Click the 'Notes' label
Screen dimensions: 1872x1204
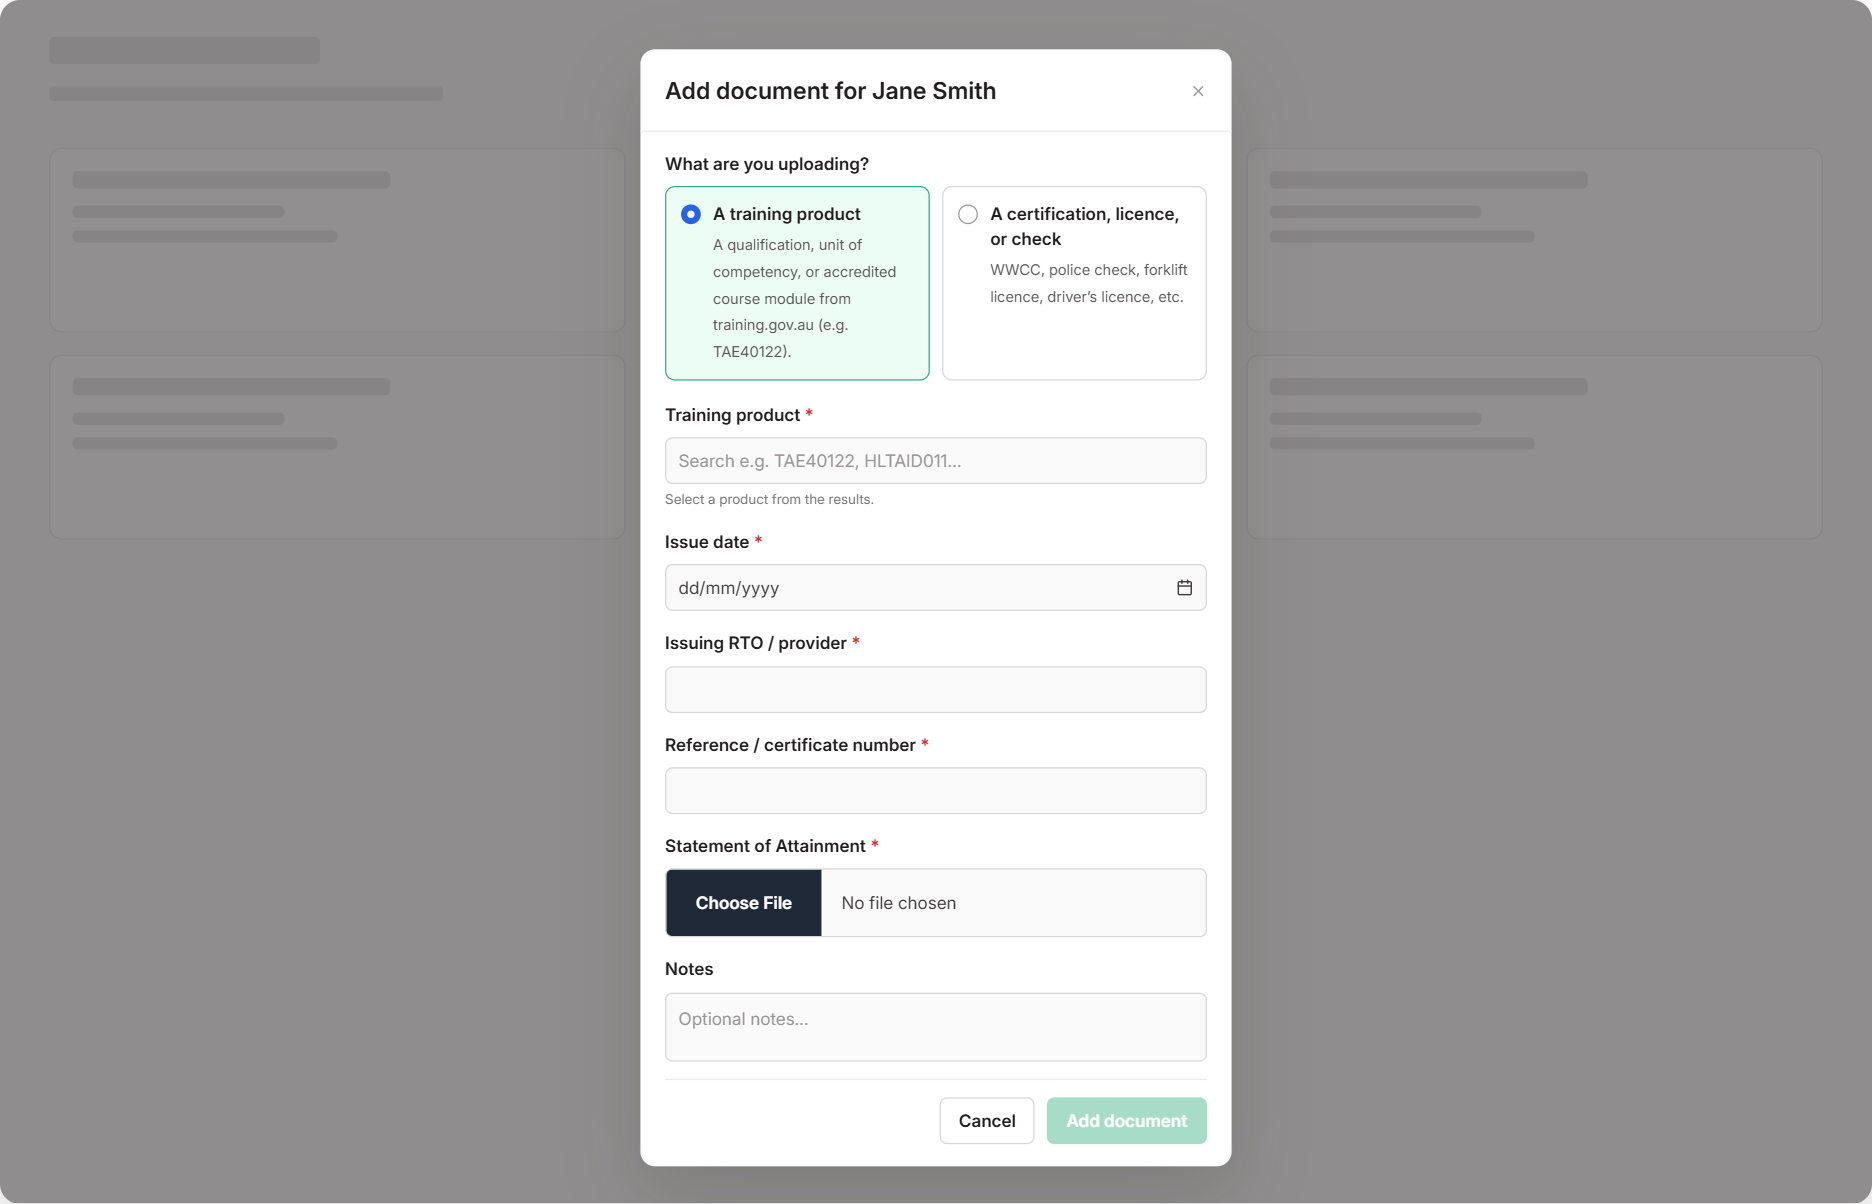(689, 969)
